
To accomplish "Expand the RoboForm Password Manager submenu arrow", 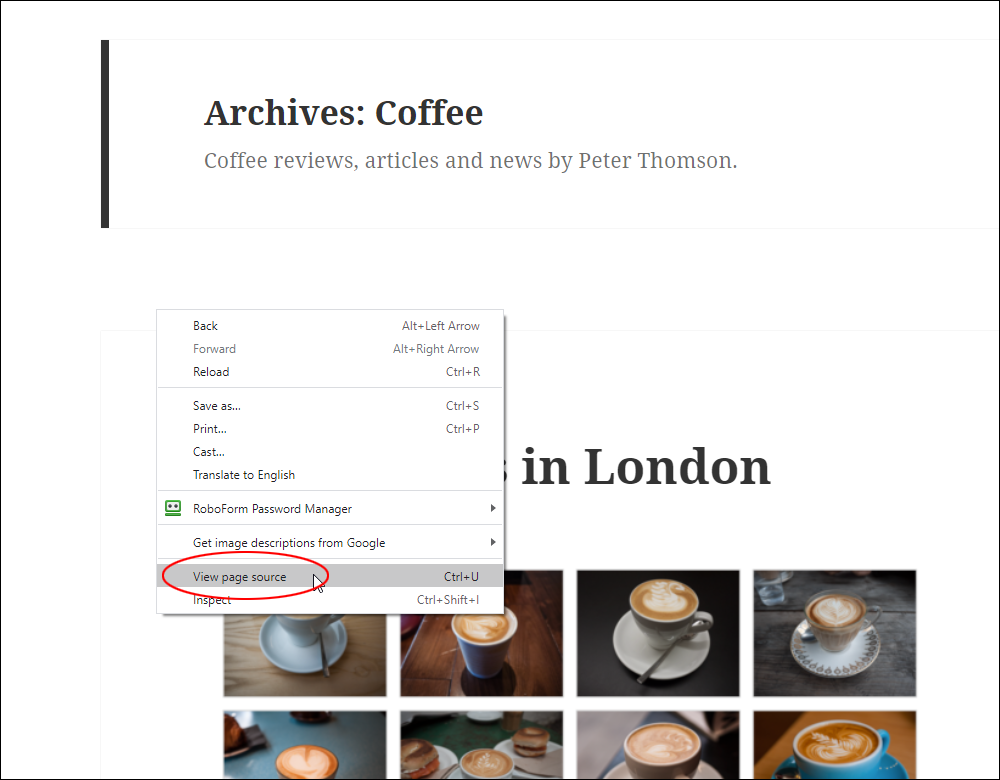I will tap(492, 508).
